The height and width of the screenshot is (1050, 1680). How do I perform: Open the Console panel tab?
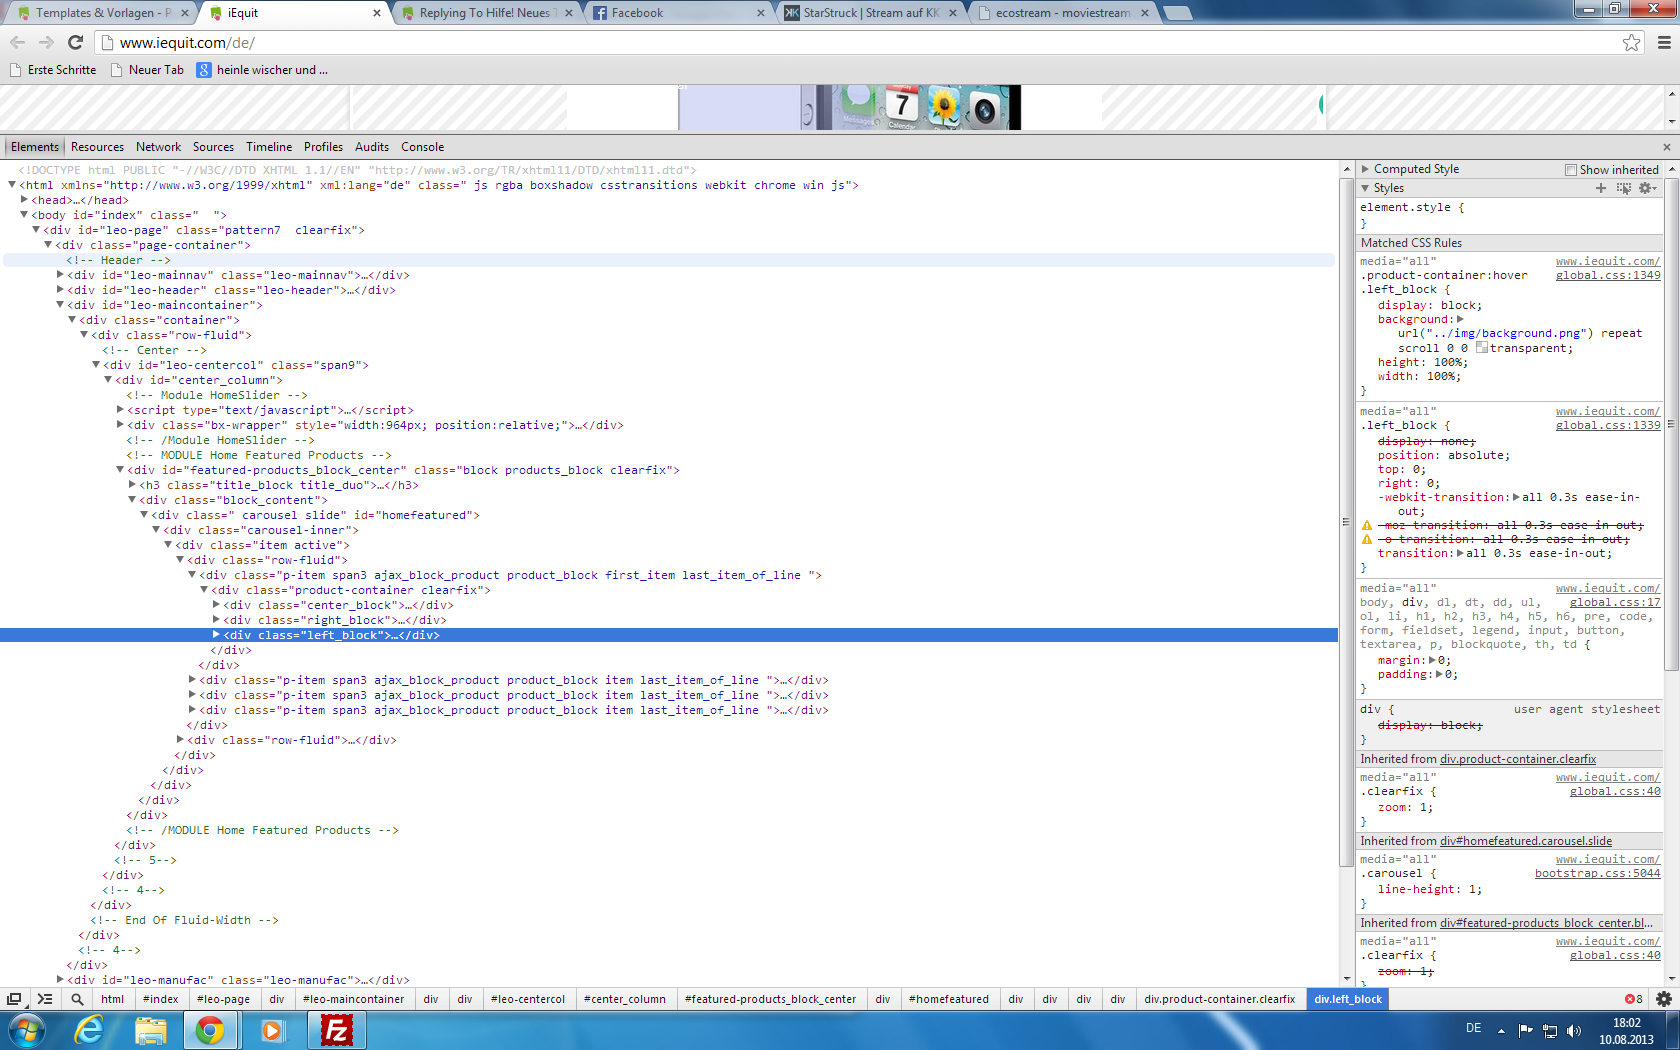[422, 147]
